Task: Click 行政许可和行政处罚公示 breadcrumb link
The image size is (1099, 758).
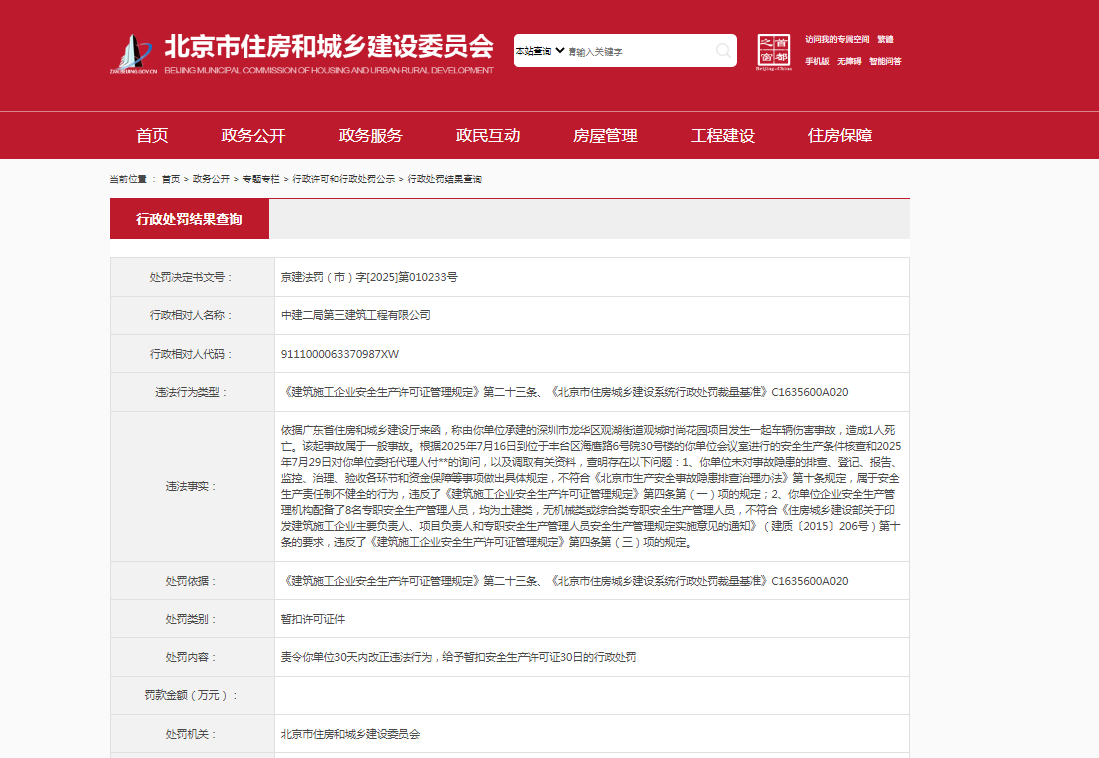Action: pos(343,179)
